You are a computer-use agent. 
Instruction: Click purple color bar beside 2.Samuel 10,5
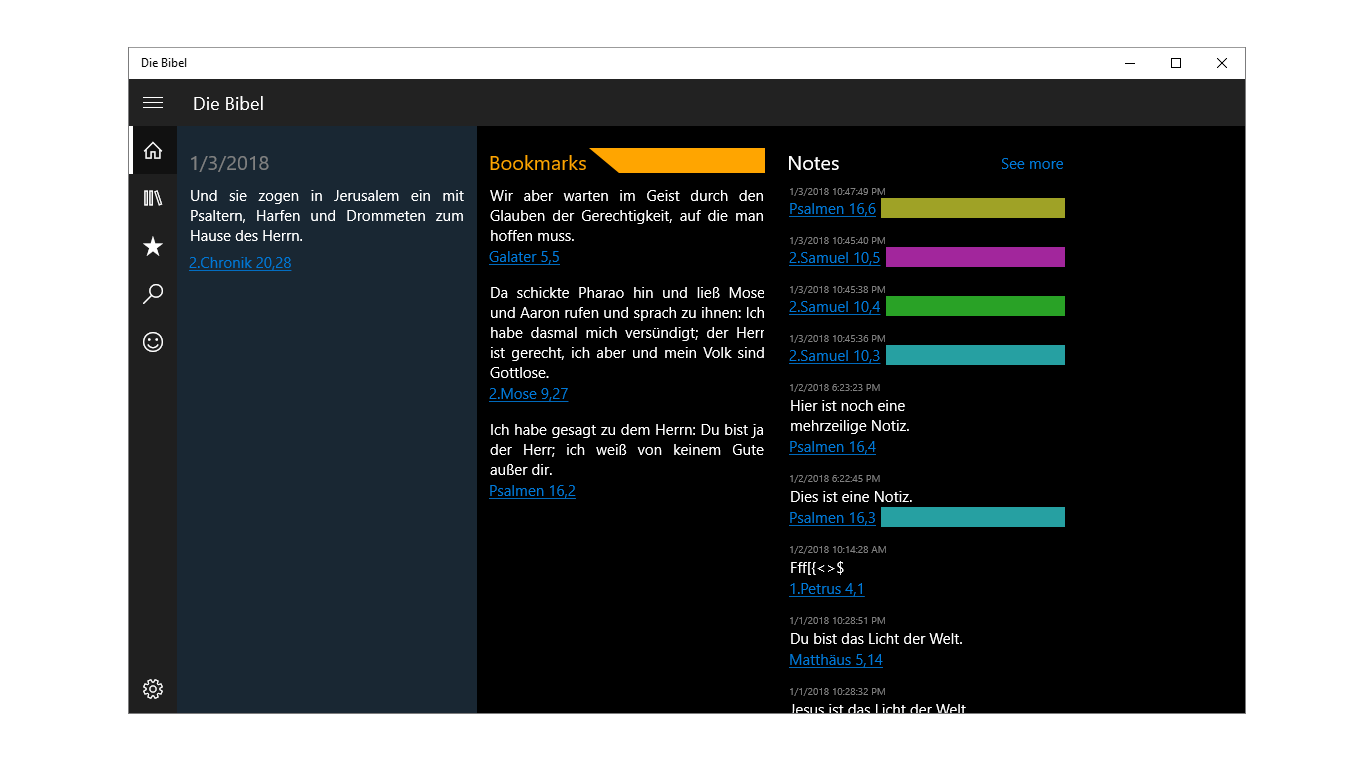(975, 257)
